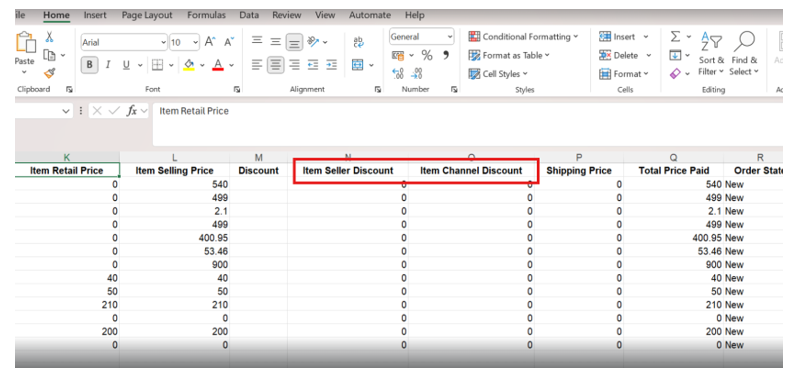The image size is (795, 371).
Task: Open the Alignment dialog launcher
Action: coord(377,89)
